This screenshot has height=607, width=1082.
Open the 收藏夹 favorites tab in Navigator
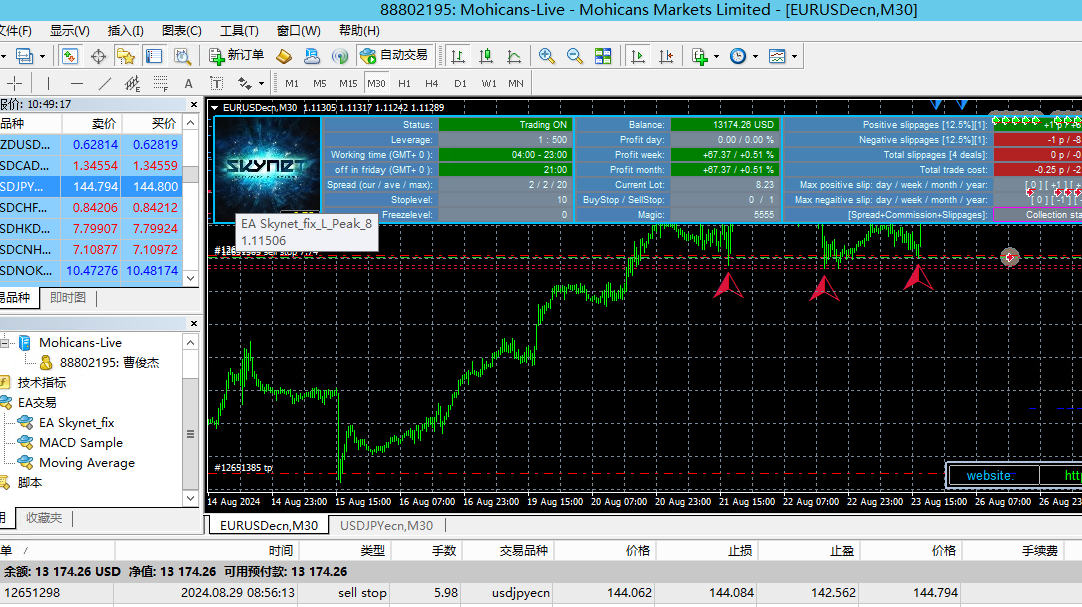point(43,517)
